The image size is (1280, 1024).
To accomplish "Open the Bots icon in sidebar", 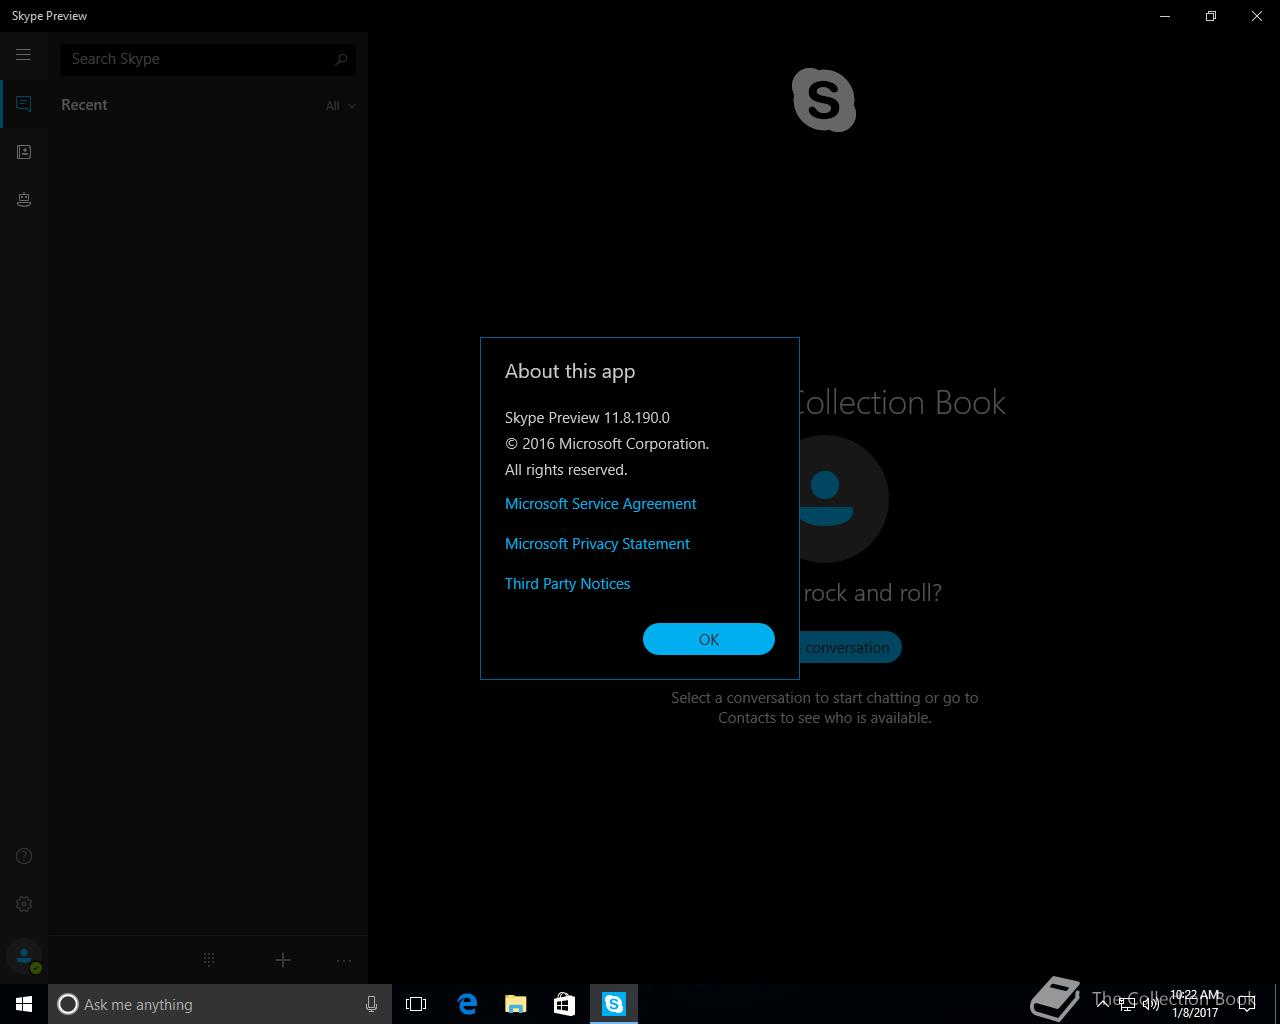I will [x=24, y=200].
